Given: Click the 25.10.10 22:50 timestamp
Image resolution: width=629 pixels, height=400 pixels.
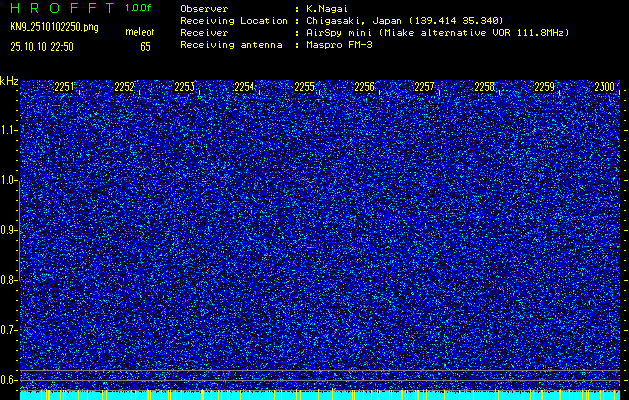Looking at the screenshot, I should 43,46.
